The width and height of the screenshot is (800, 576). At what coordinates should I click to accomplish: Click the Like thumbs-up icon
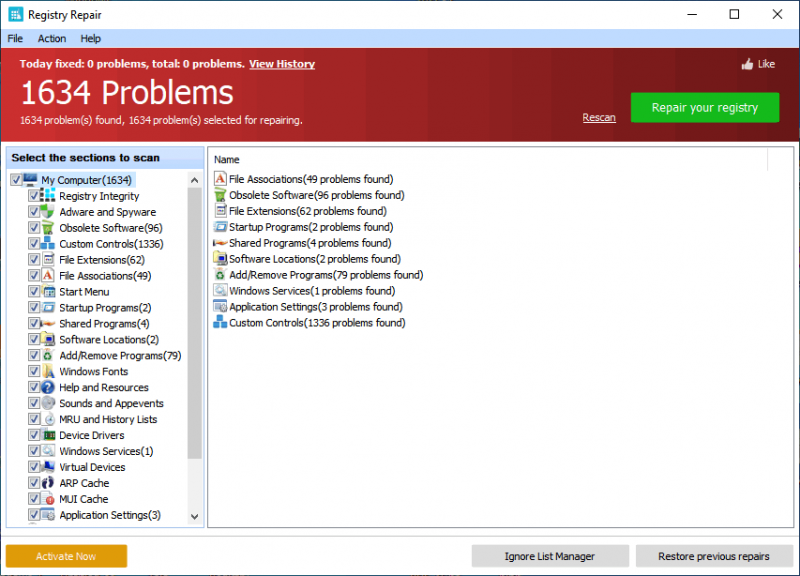pos(747,64)
